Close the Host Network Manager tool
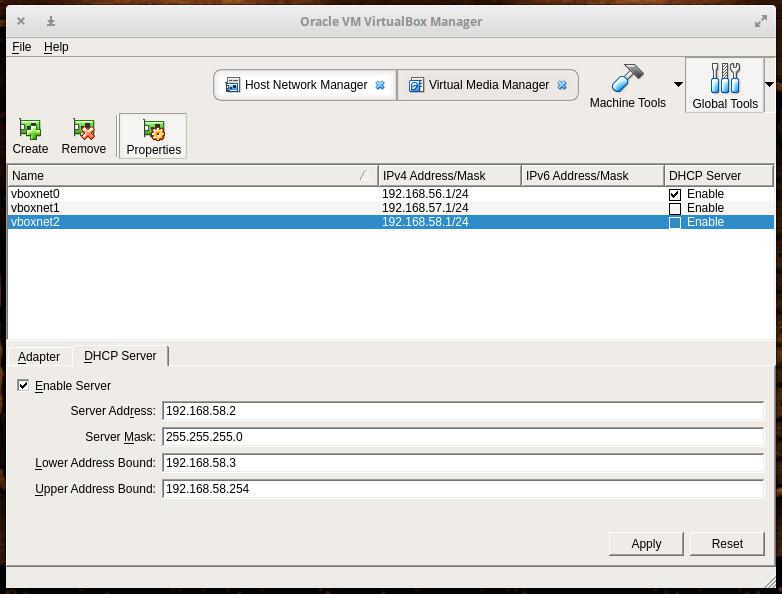782x594 pixels. coord(380,85)
